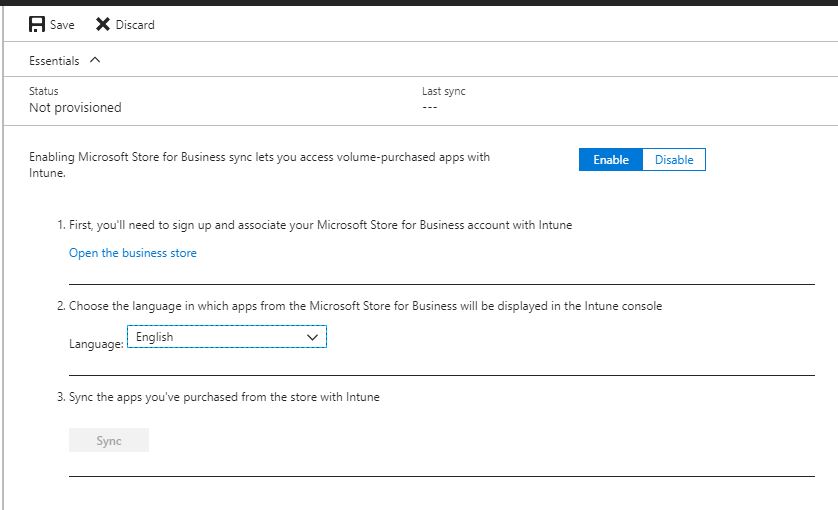838x510 pixels.
Task: Click the 'Language:' field label
Action: coord(96,344)
